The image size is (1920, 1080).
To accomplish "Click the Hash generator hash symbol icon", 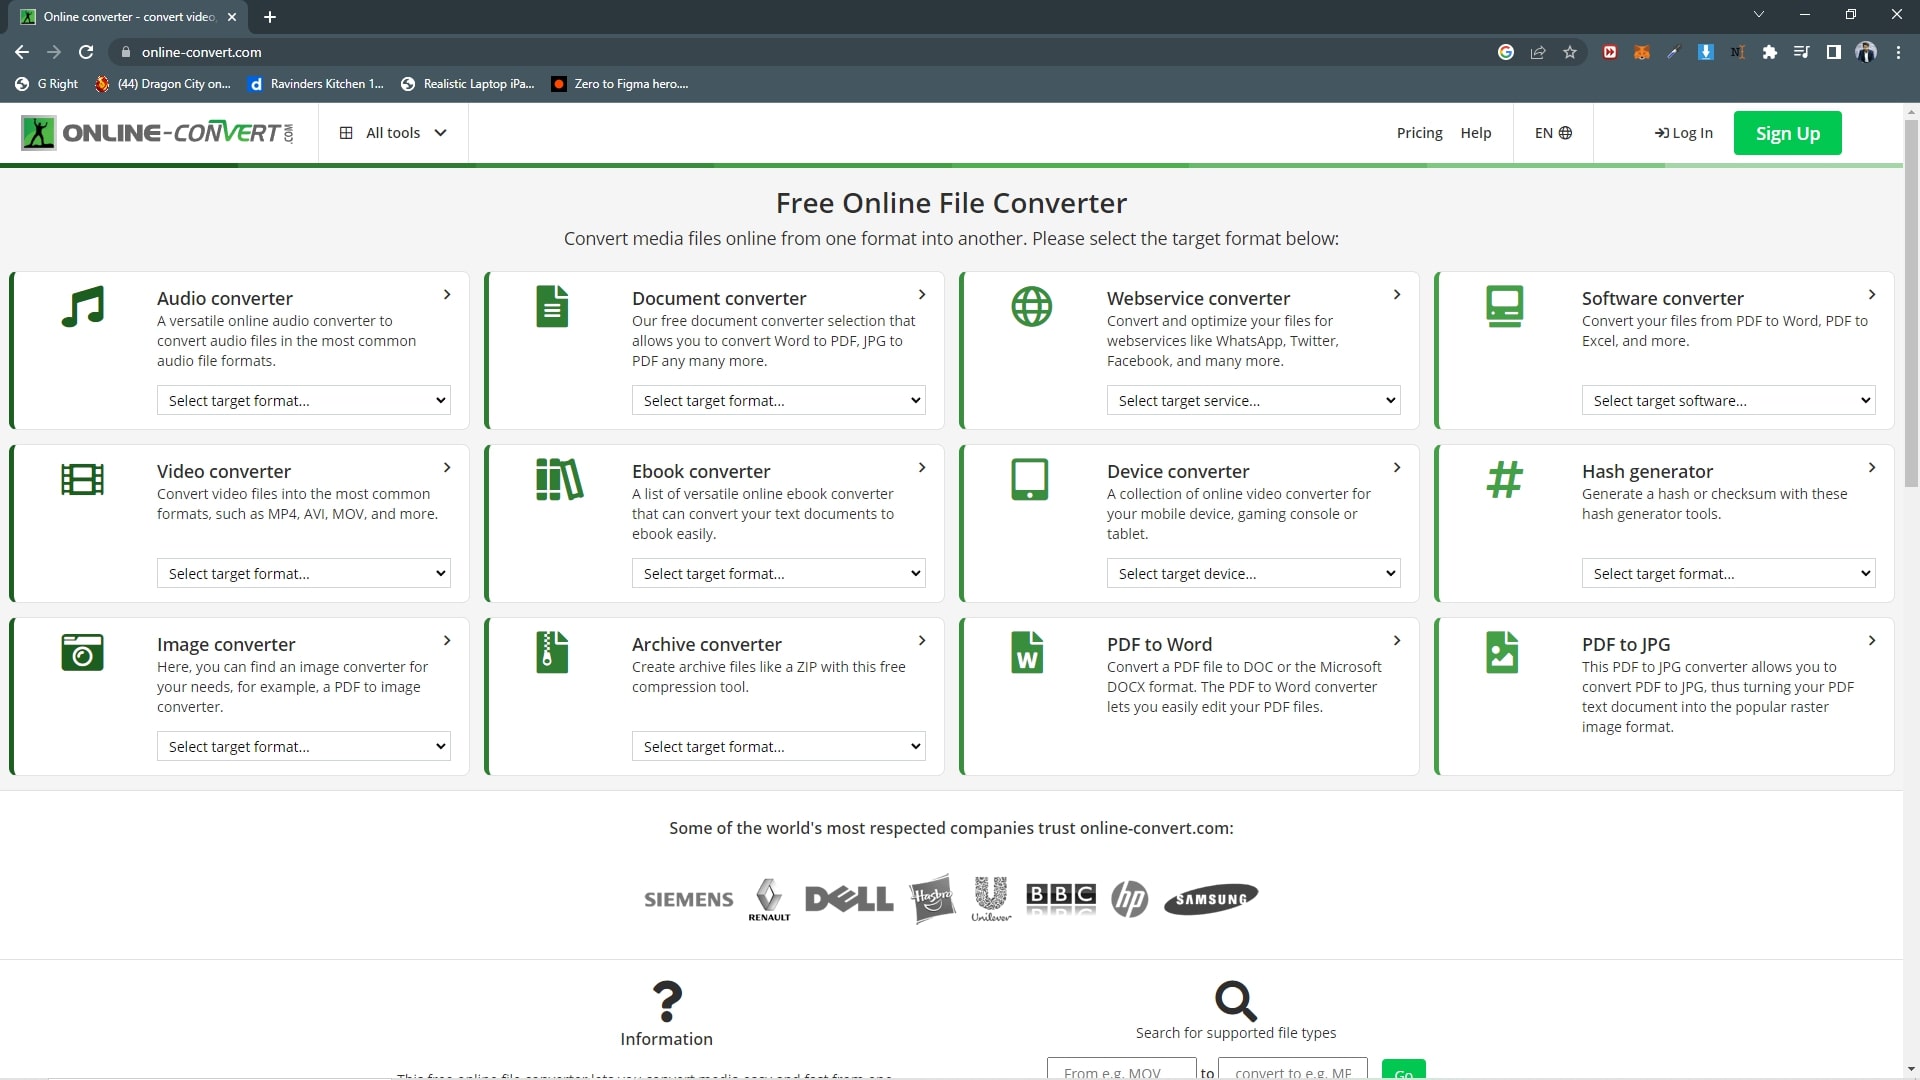I will tap(1504, 480).
